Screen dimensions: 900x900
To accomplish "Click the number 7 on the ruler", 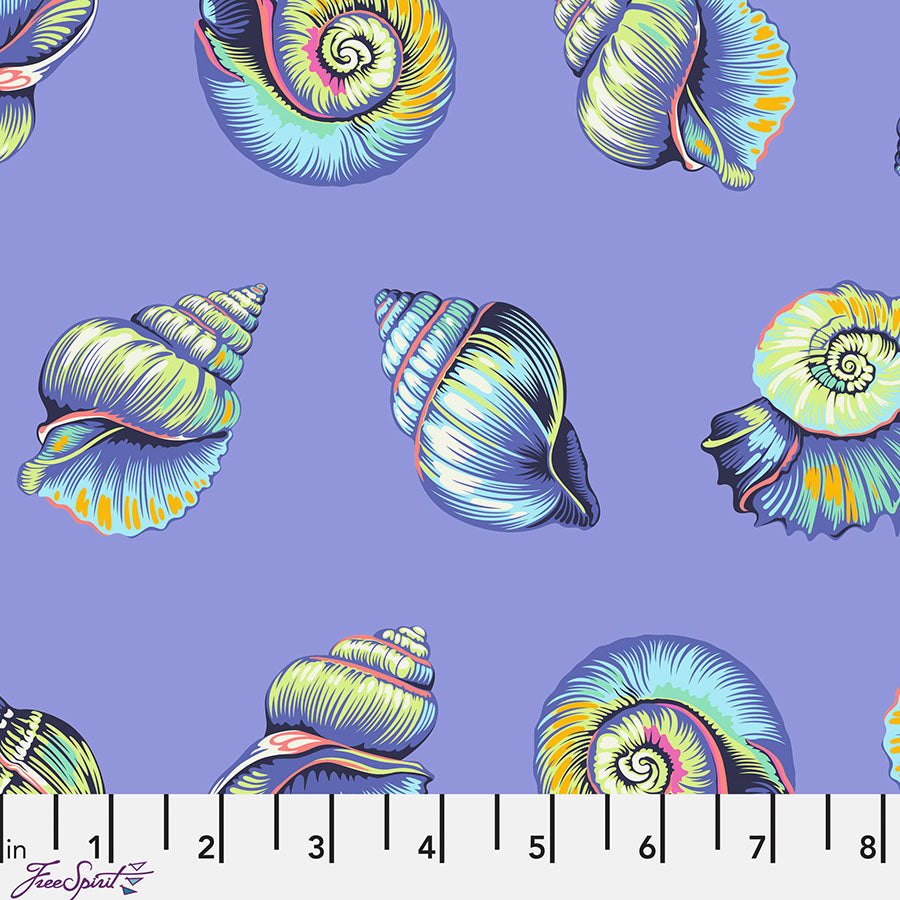I will [x=757, y=848].
